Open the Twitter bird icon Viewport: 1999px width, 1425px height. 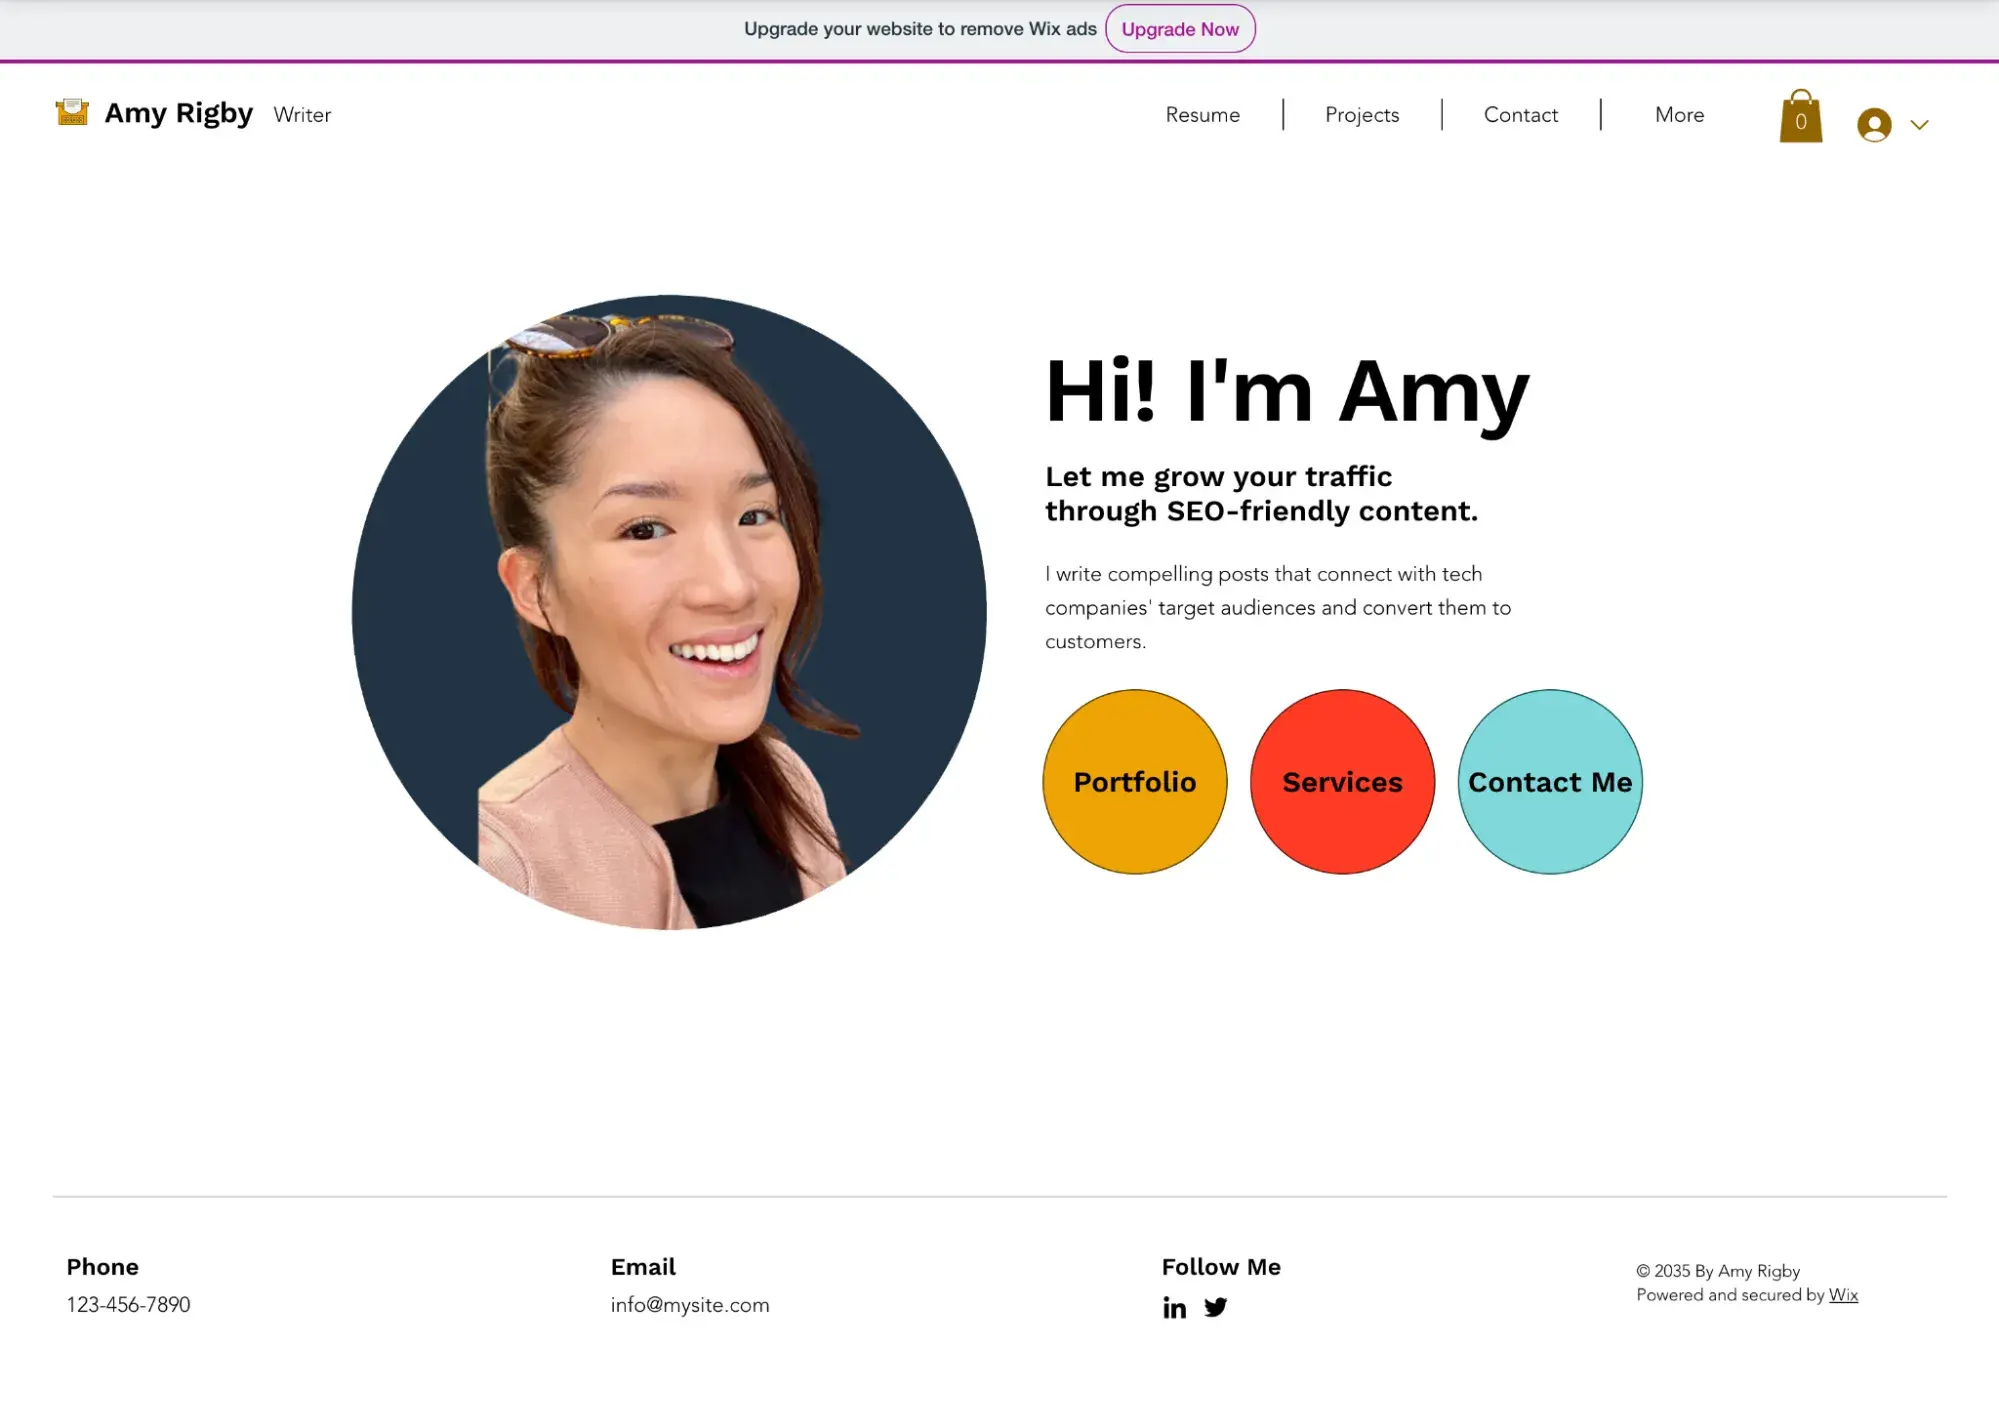coord(1215,1308)
